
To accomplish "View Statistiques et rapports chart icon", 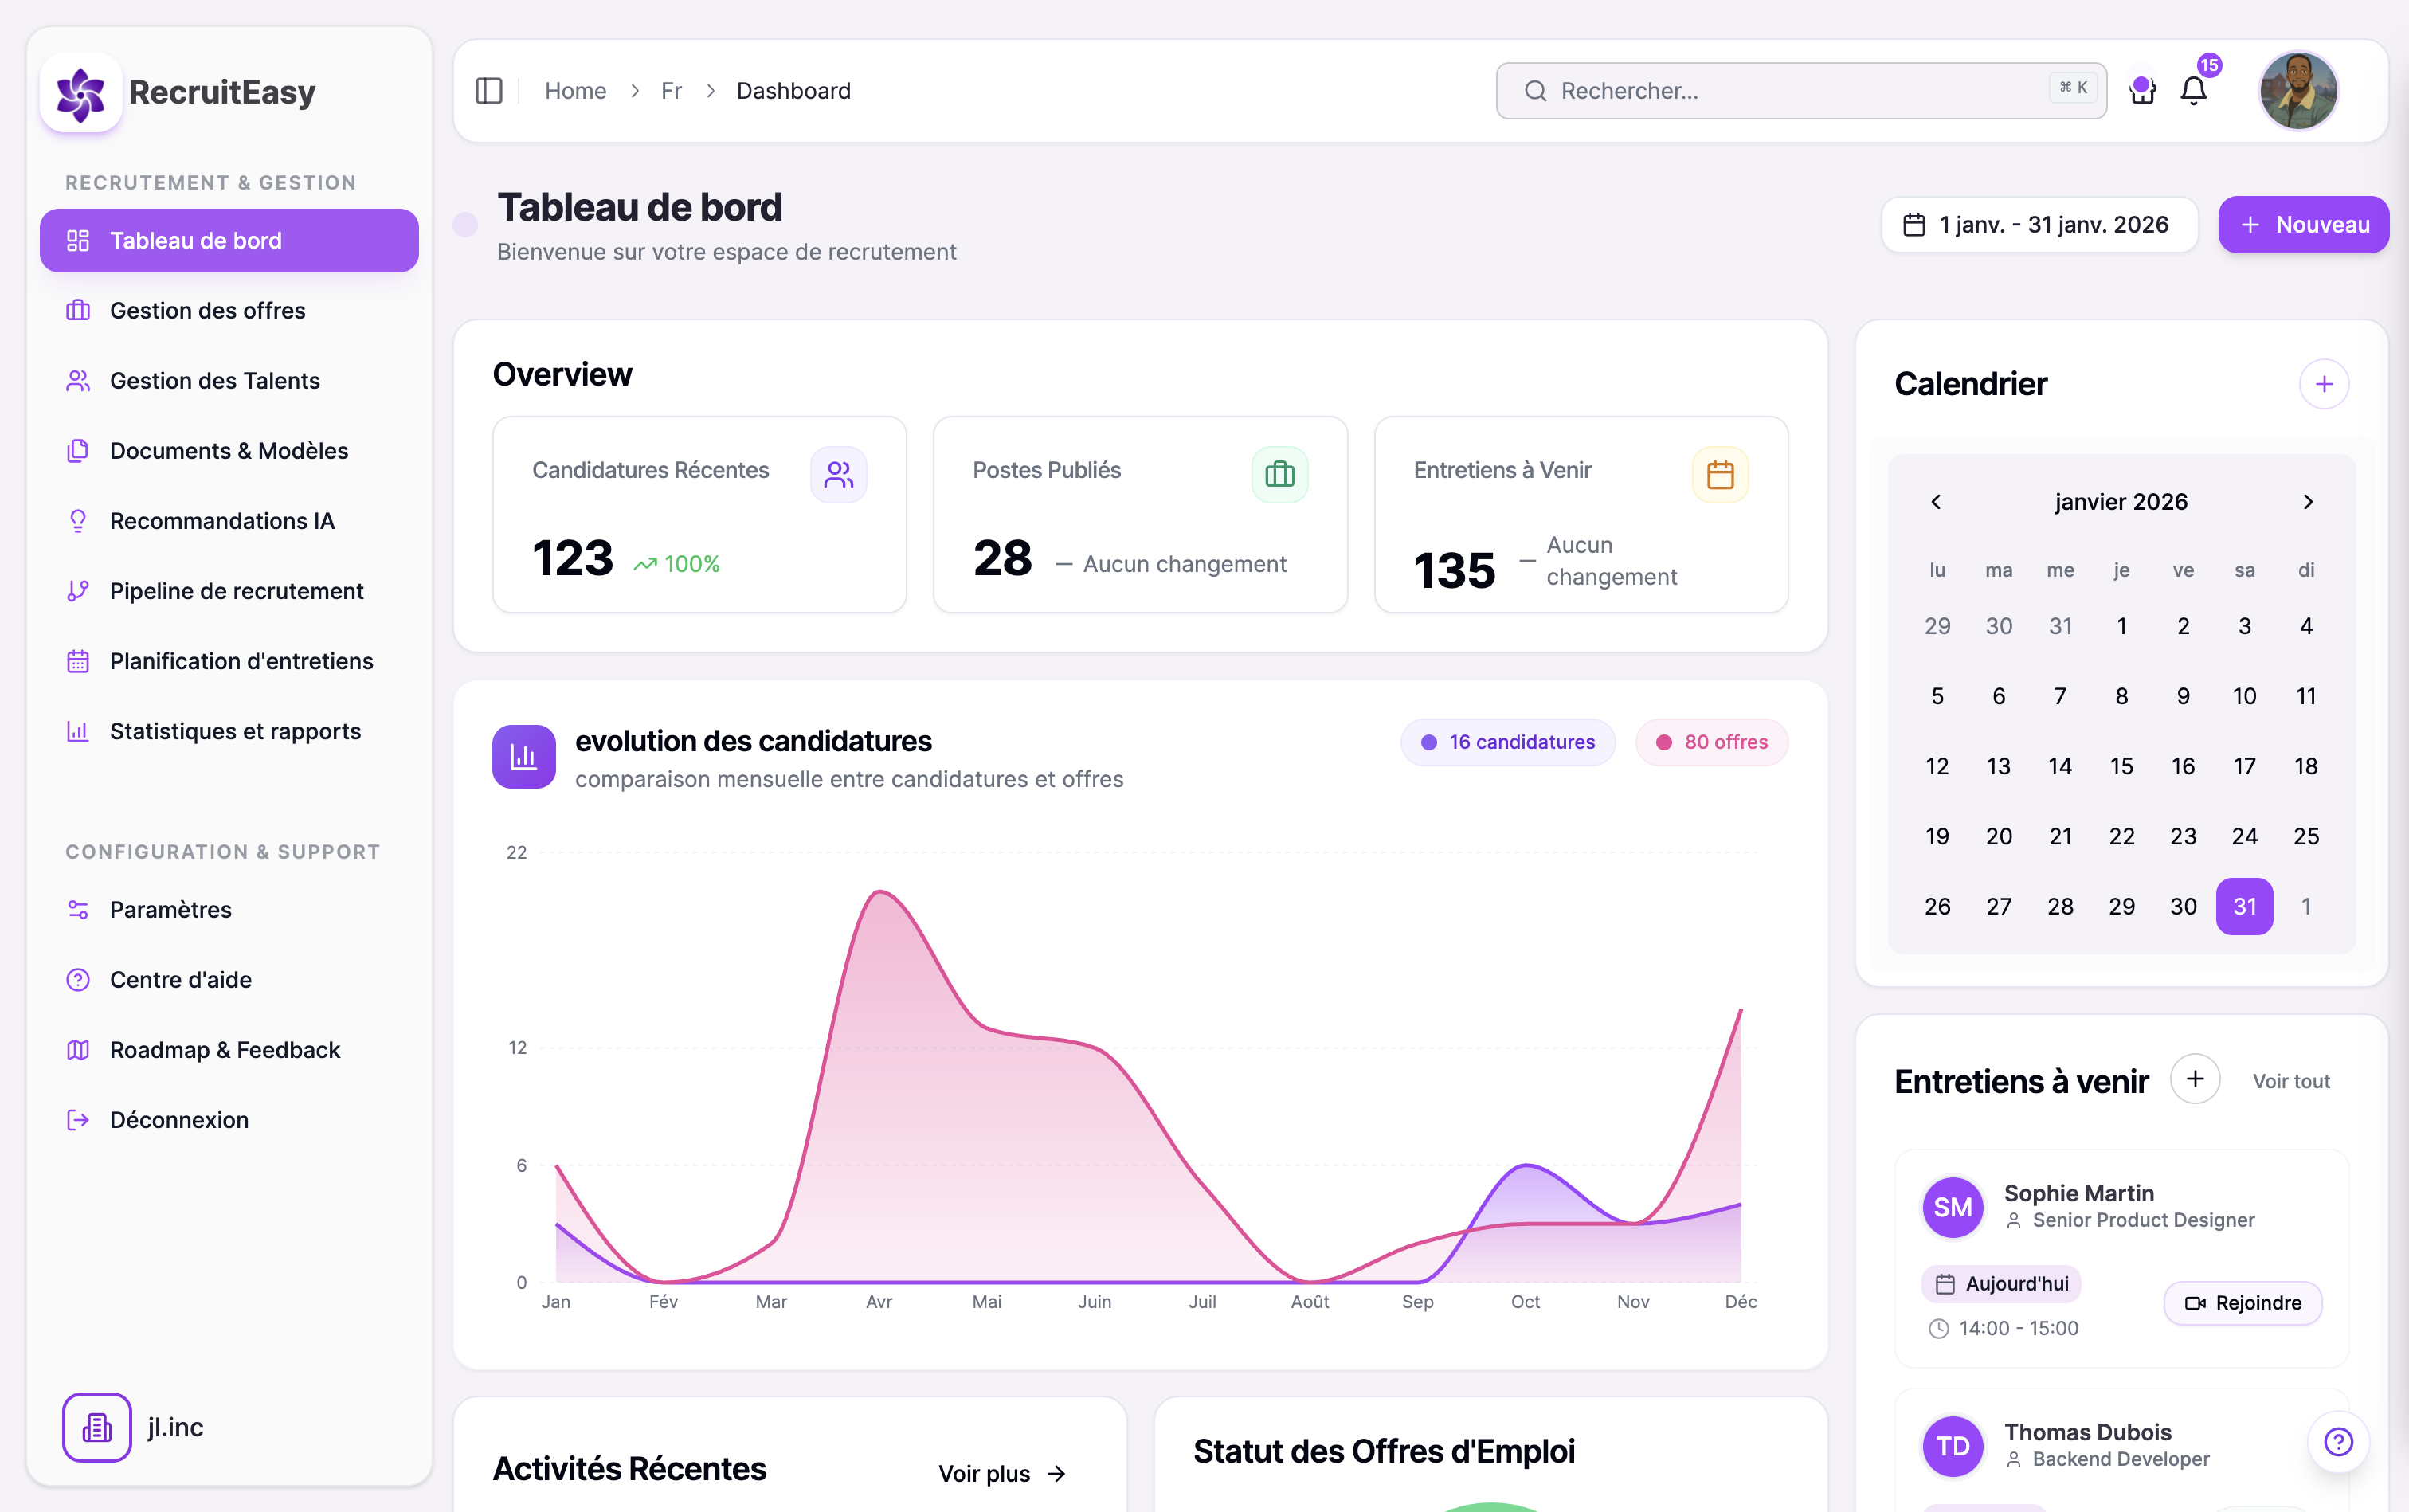I will pos(79,731).
